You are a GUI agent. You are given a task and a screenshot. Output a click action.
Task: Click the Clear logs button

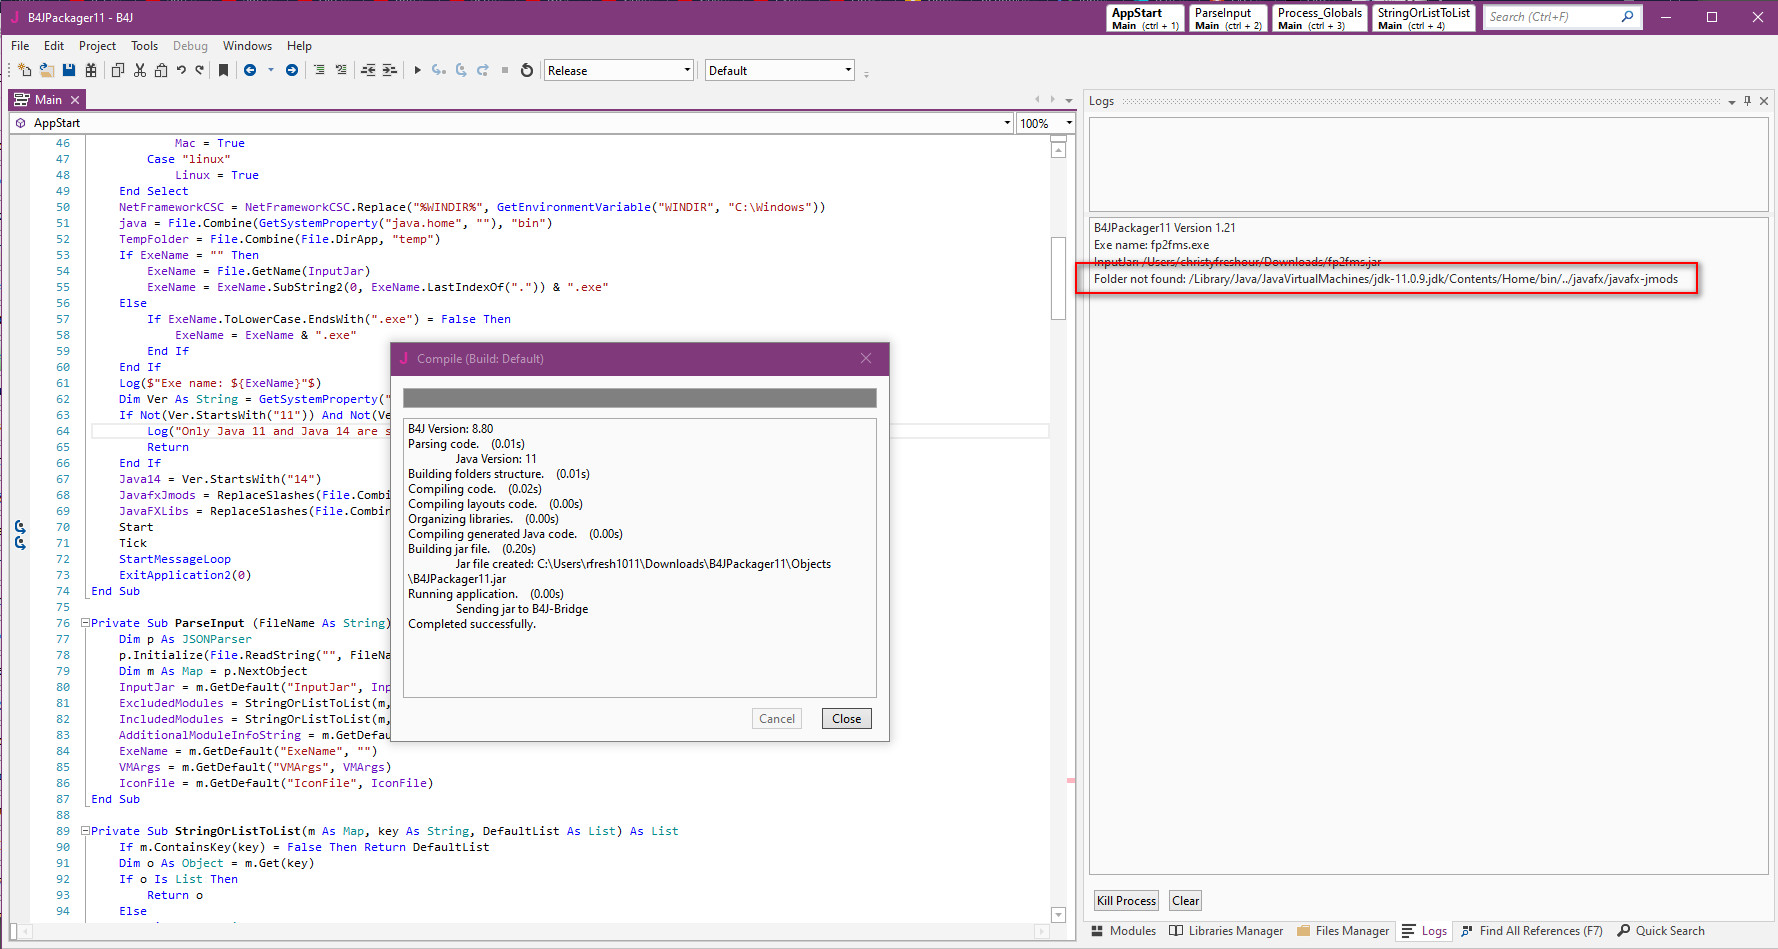(x=1185, y=901)
